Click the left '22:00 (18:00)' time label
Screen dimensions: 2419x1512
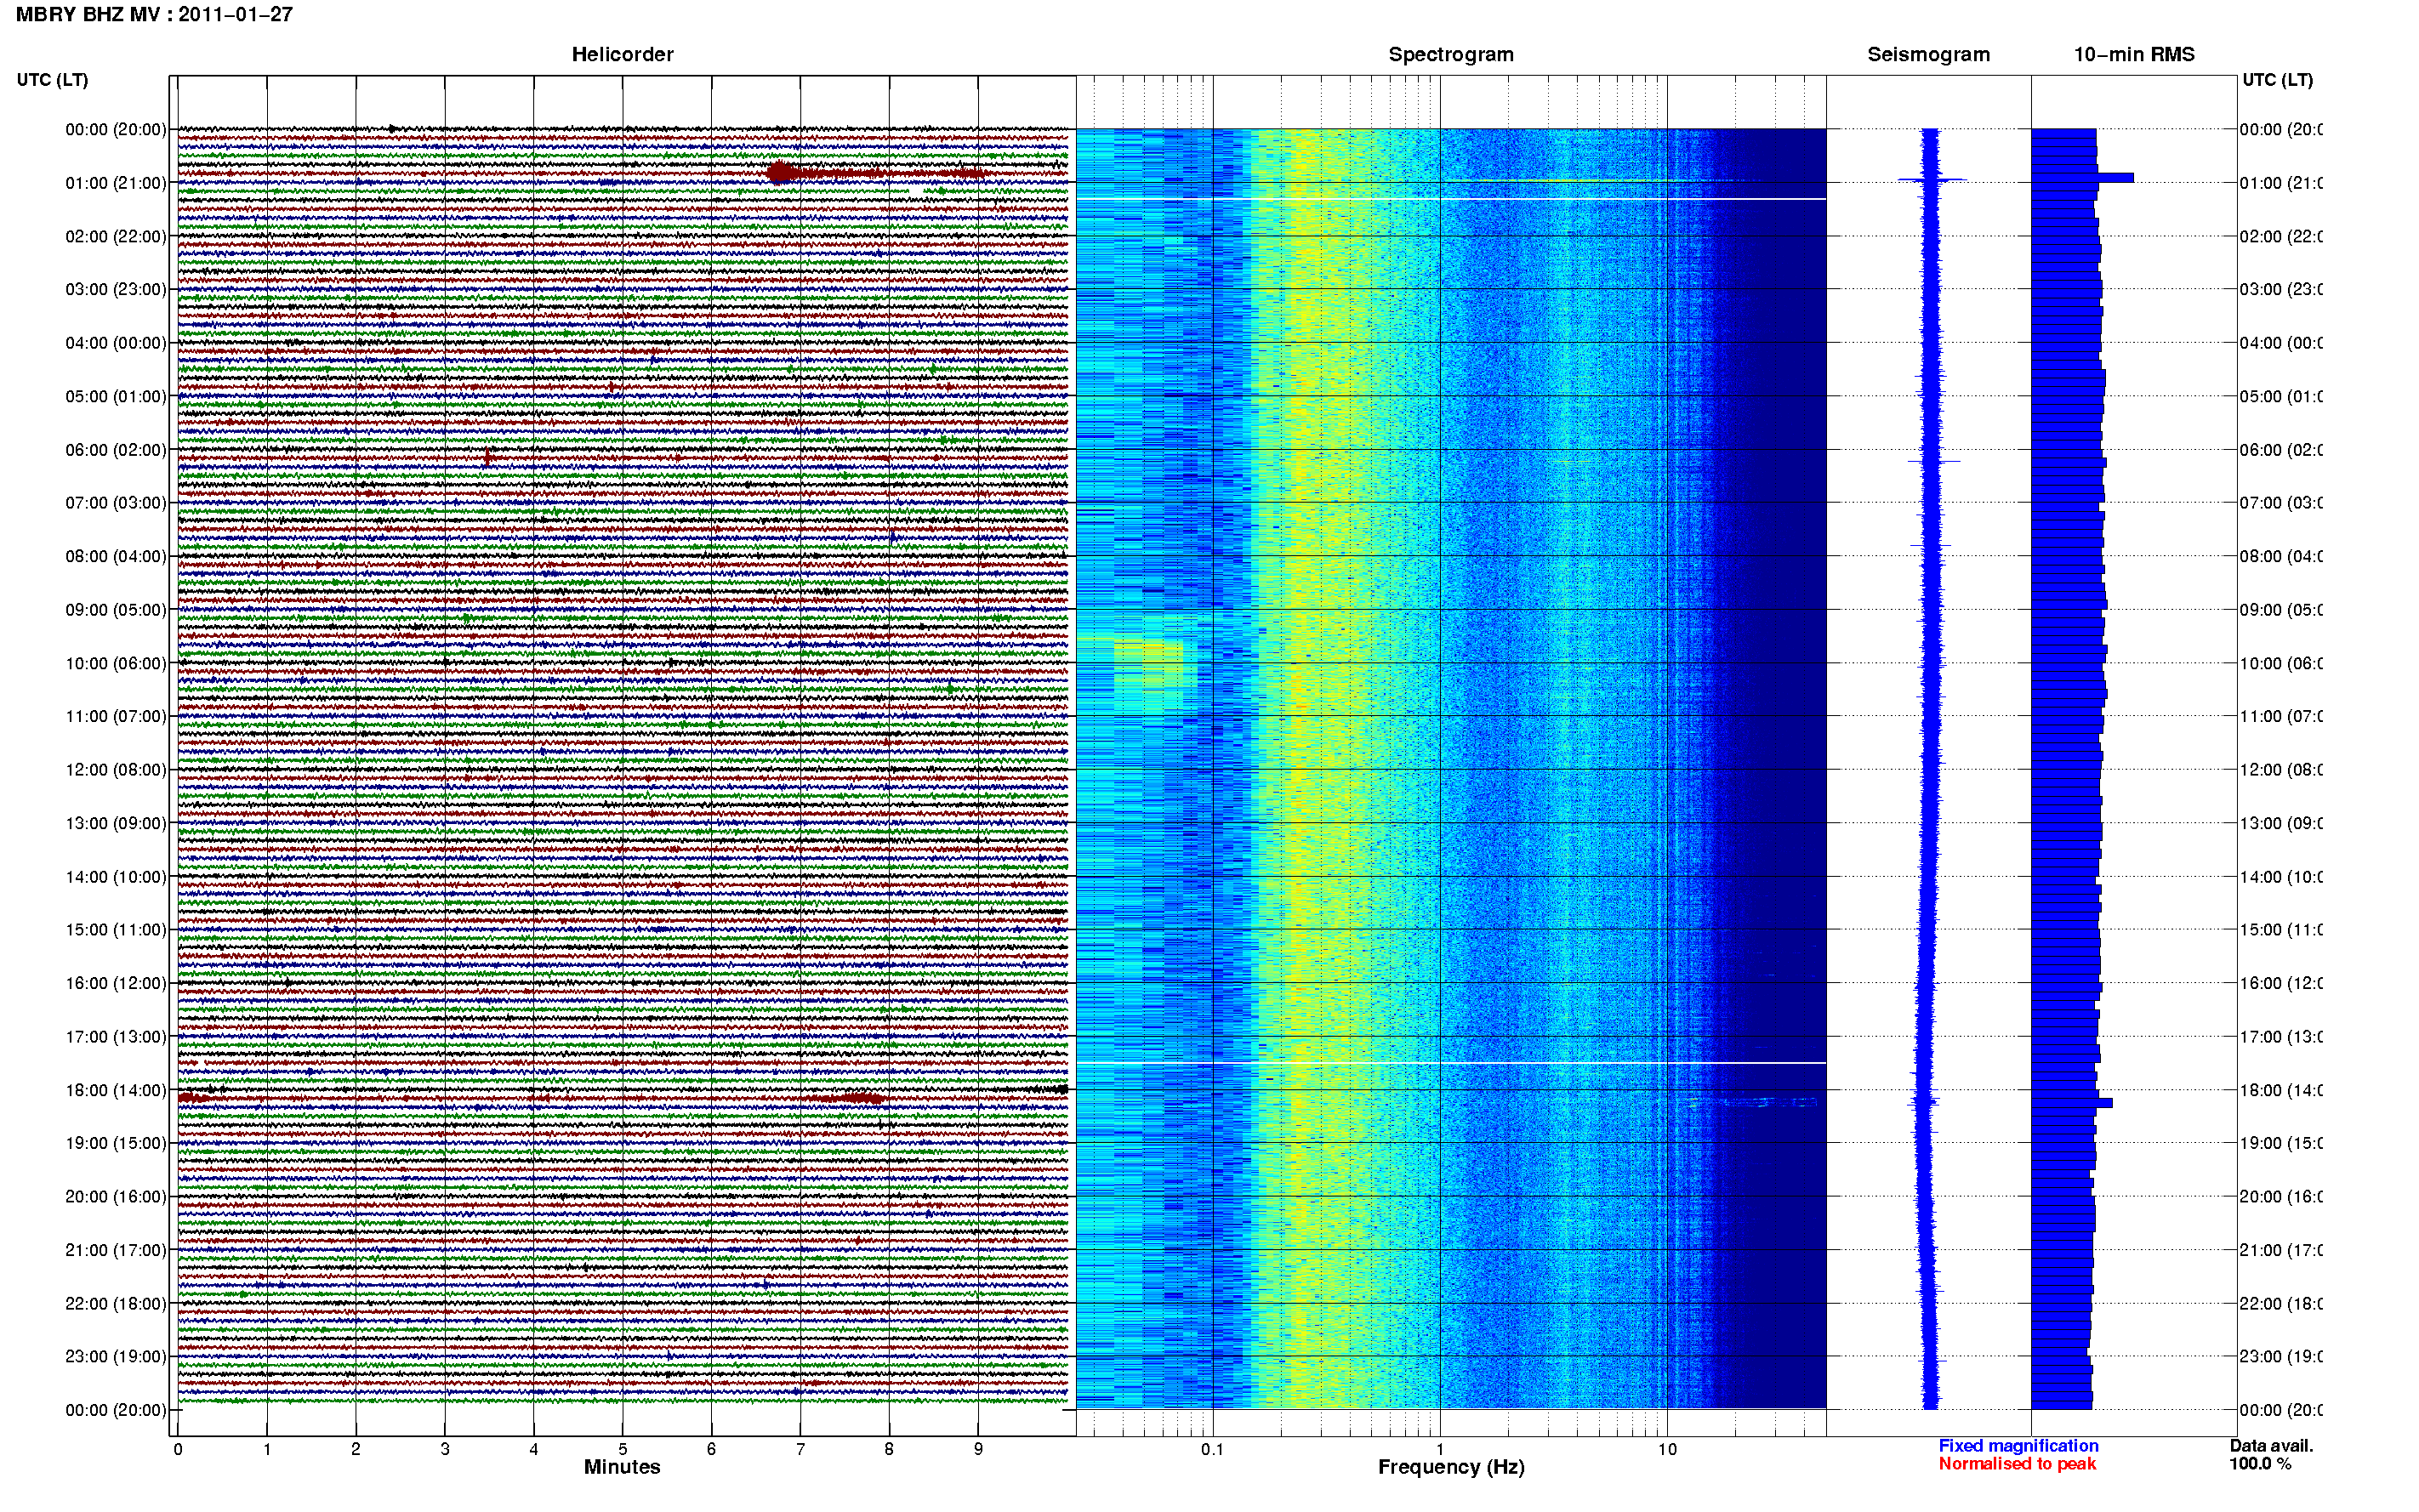[x=116, y=1303]
